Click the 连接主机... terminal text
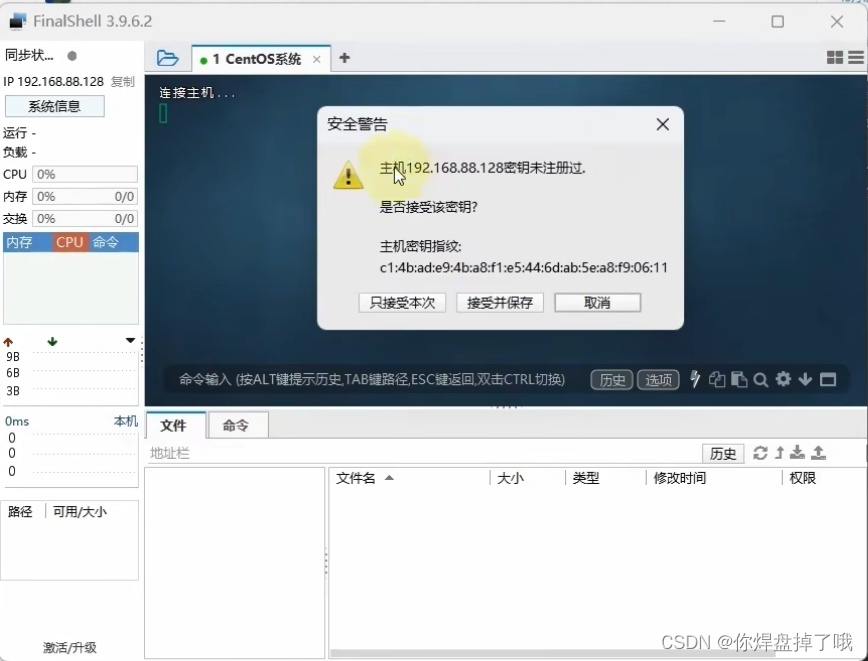Viewport: 868px width, 661px height. (x=197, y=92)
